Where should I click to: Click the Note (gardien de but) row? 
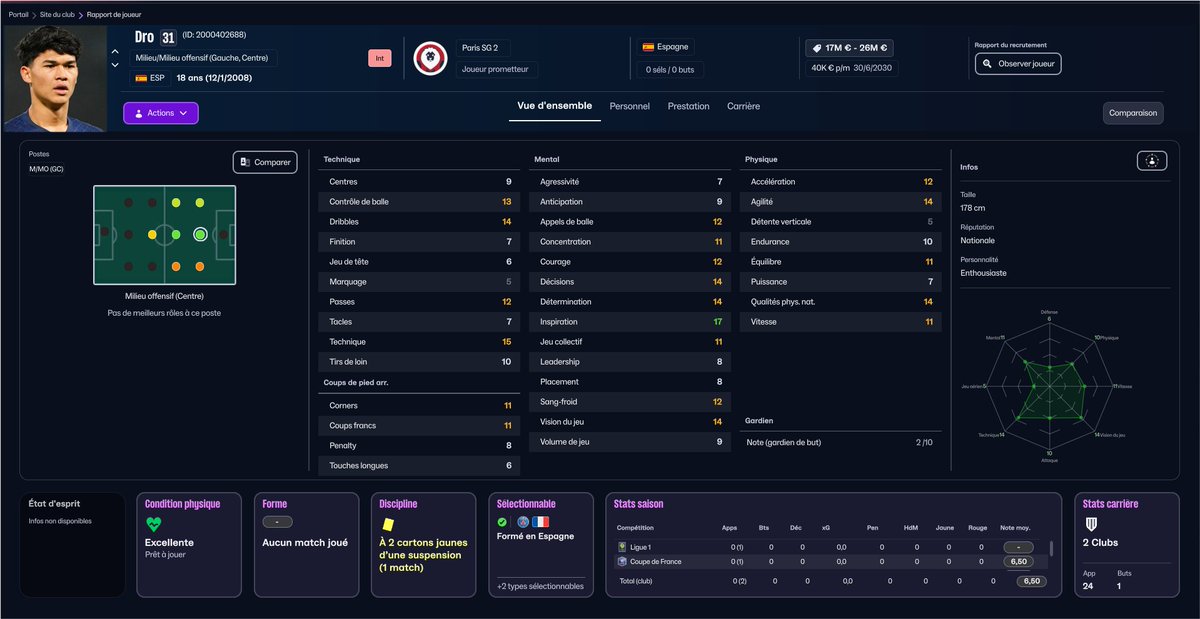841,442
